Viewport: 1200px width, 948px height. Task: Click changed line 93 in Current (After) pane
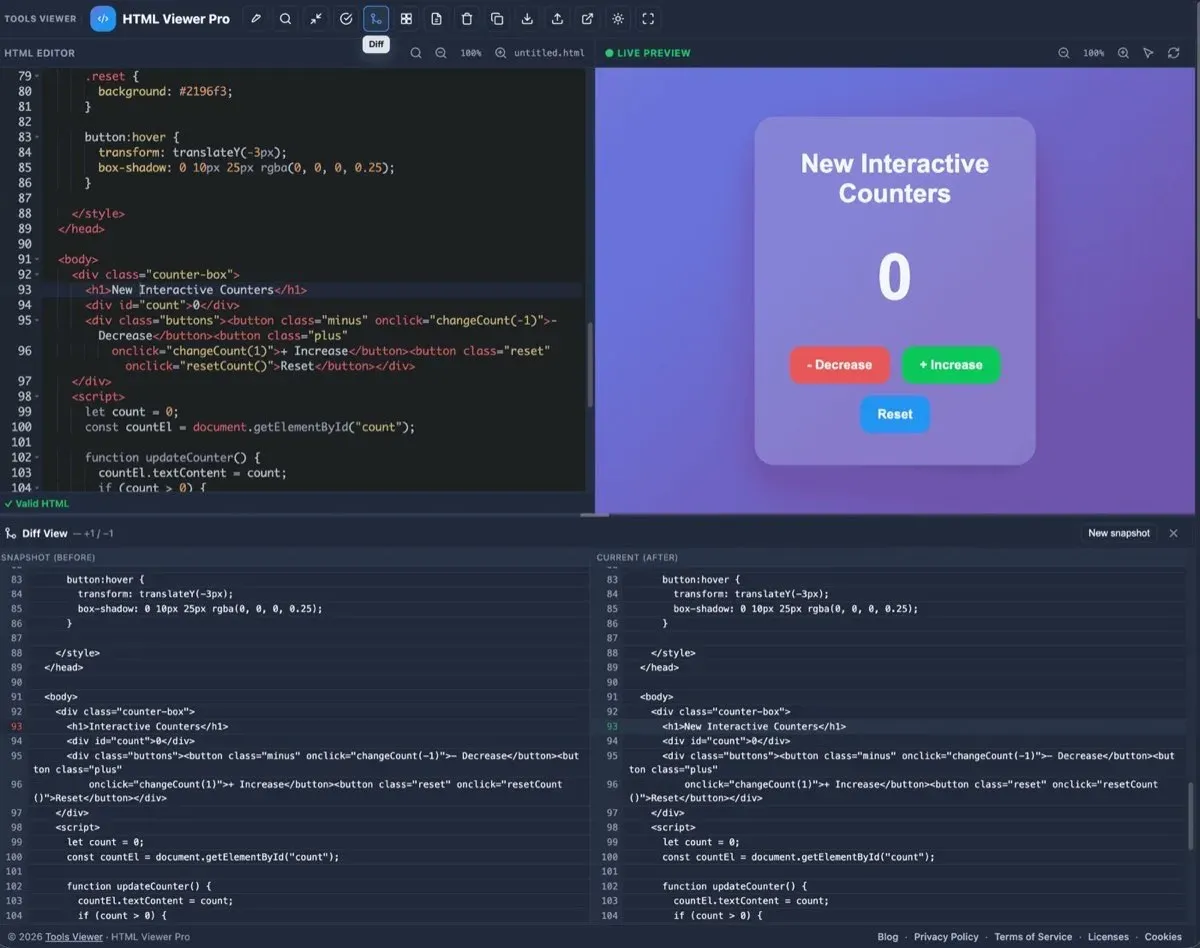click(890, 726)
